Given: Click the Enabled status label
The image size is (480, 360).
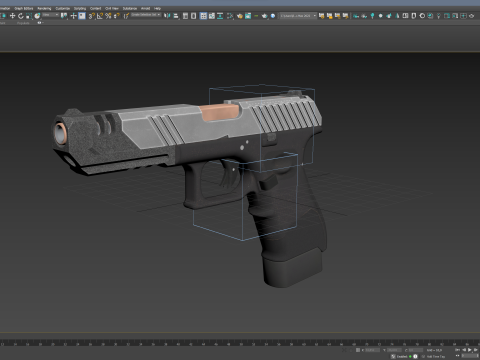Looking at the screenshot, I should [x=402, y=356].
